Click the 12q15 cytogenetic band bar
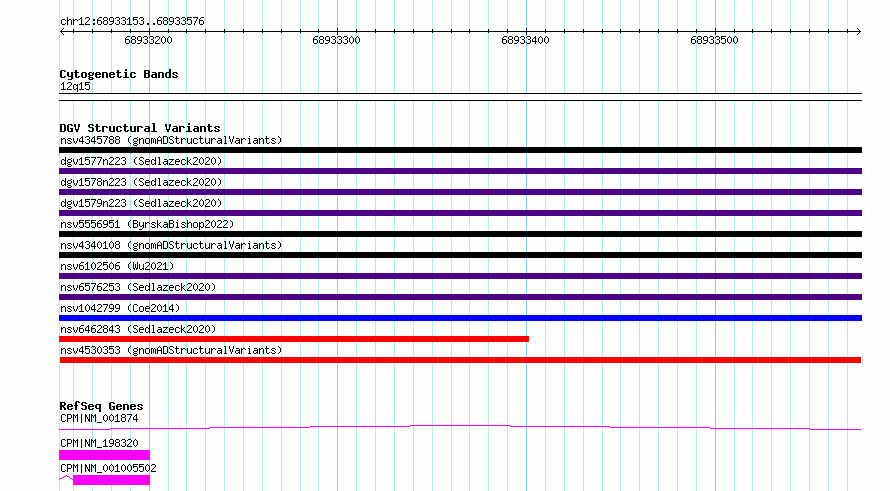890x491 pixels. 460,97
